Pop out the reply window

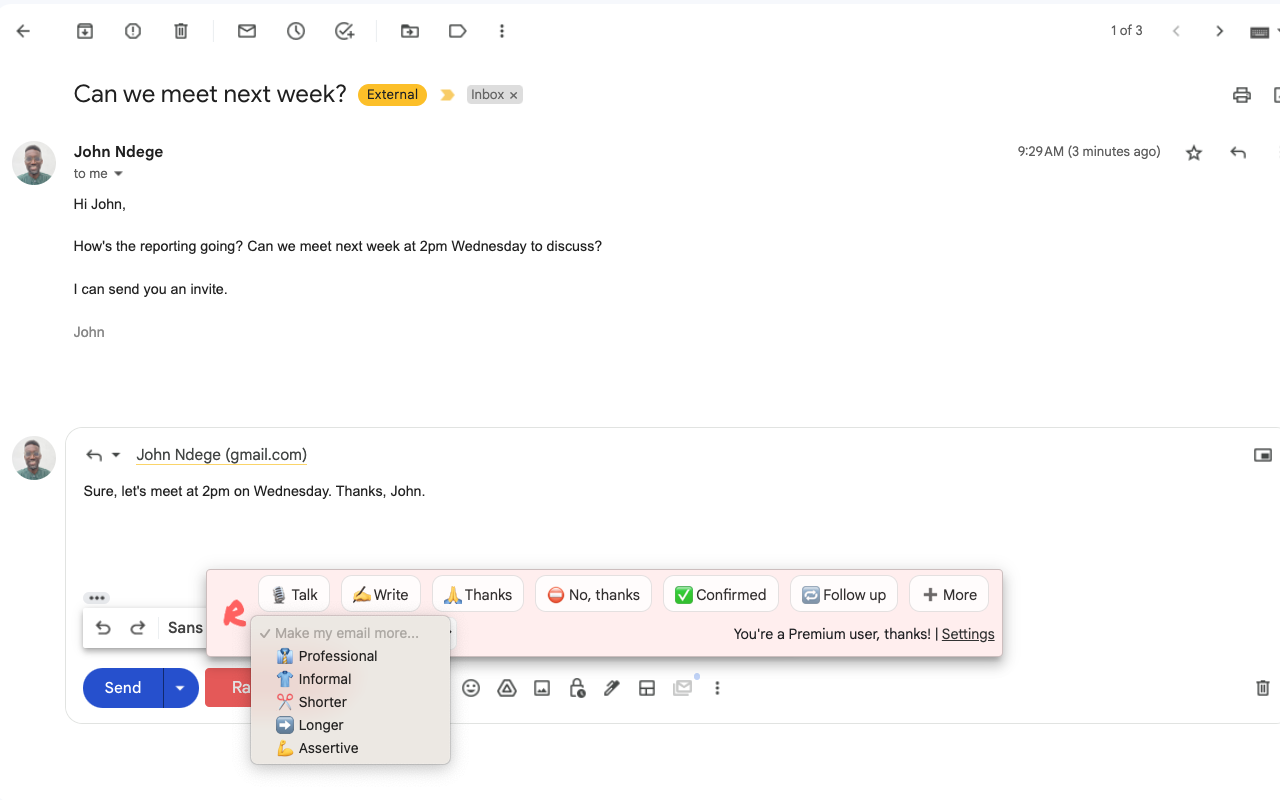coord(1263,455)
